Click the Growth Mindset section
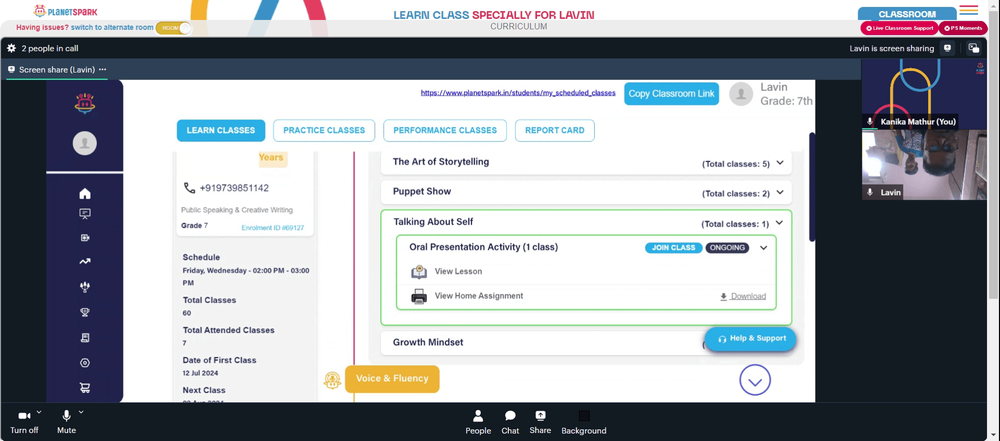The width and height of the screenshot is (1000, 441). coord(586,343)
